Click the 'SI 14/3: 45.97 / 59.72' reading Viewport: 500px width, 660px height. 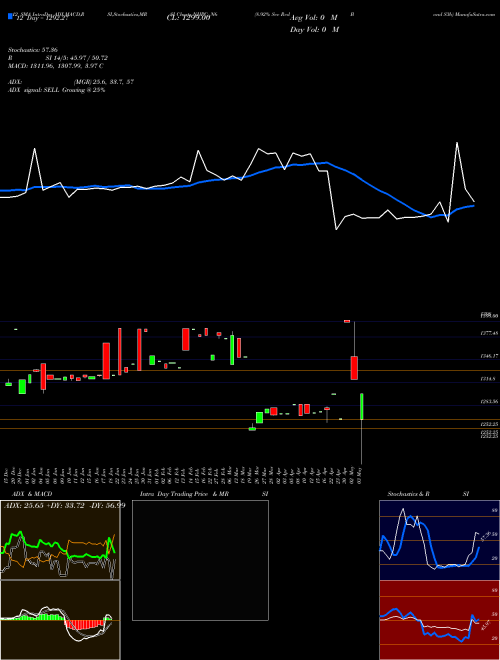77,58
